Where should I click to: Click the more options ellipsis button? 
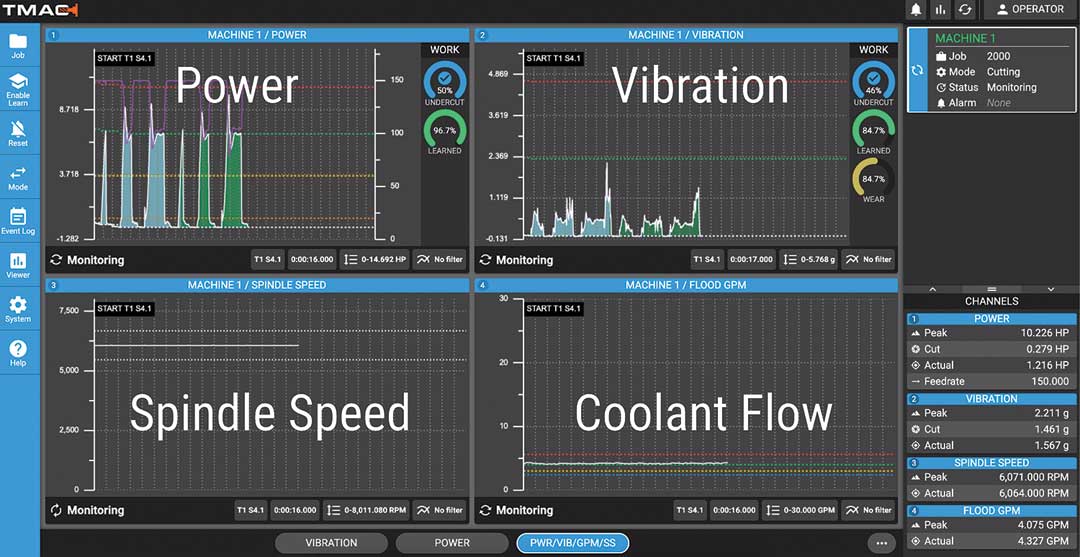(x=880, y=543)
